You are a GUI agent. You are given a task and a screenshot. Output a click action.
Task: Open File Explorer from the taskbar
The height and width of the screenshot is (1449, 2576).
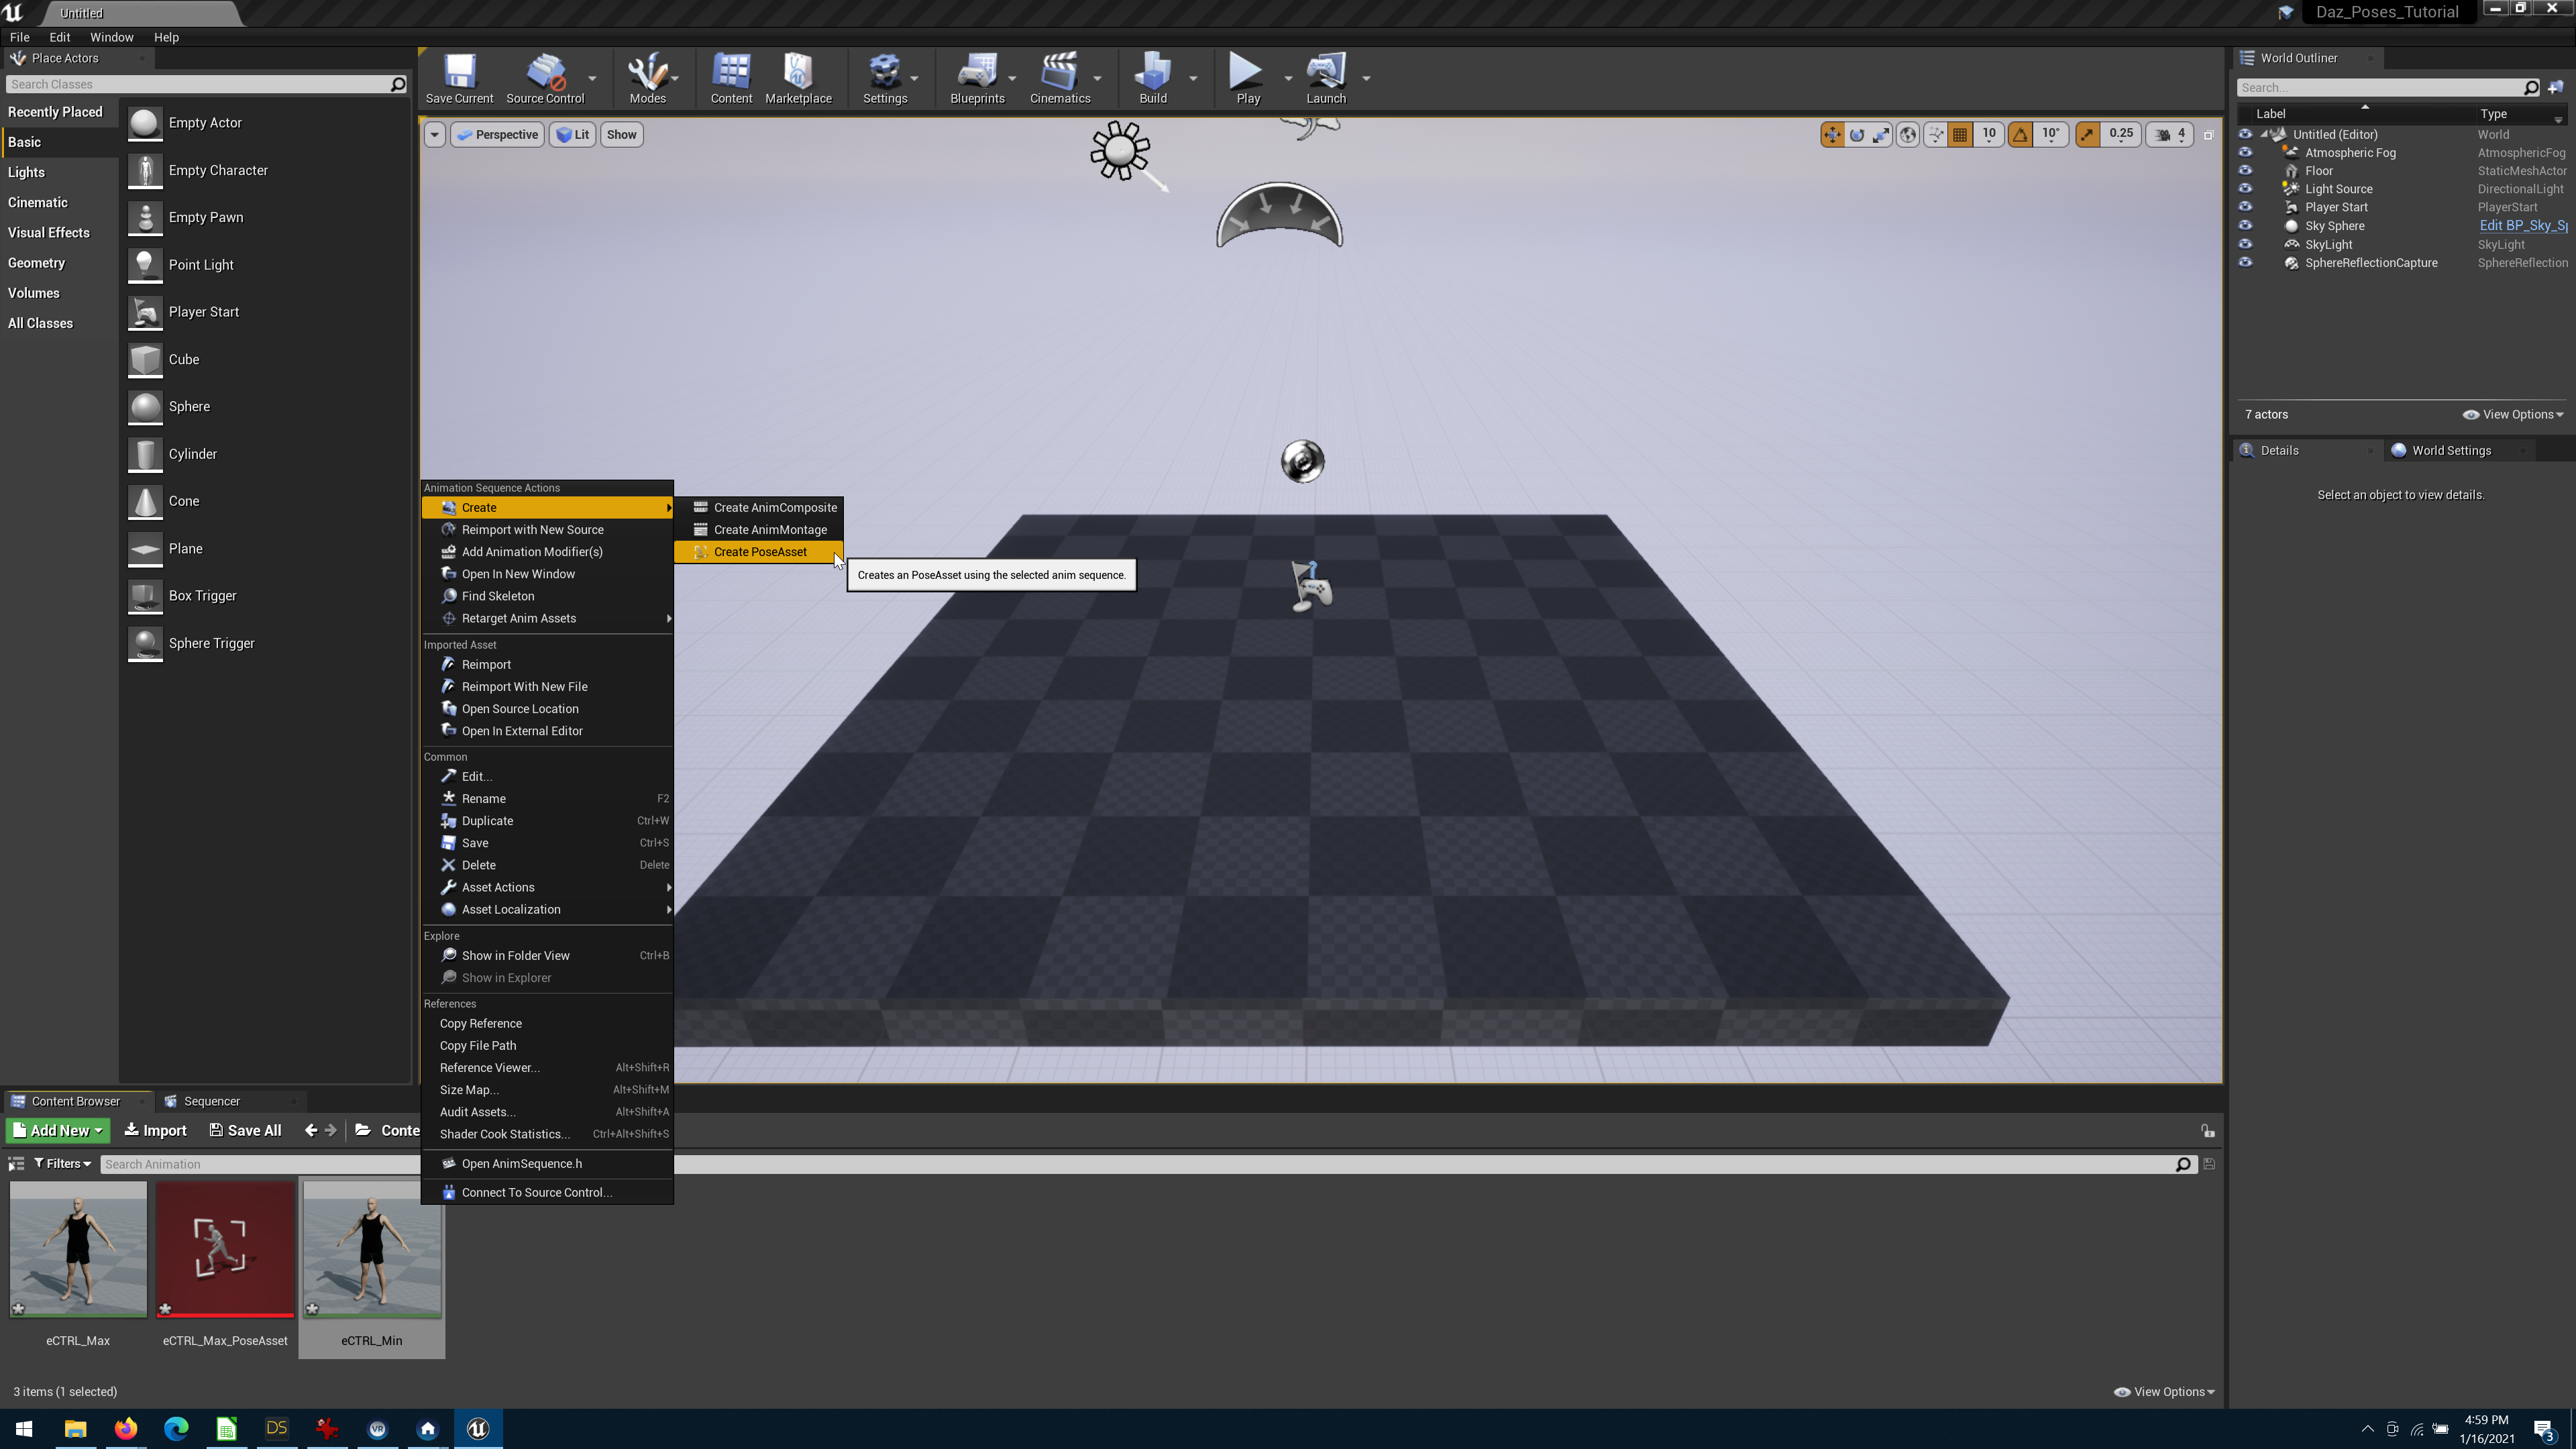(75, 1429)
